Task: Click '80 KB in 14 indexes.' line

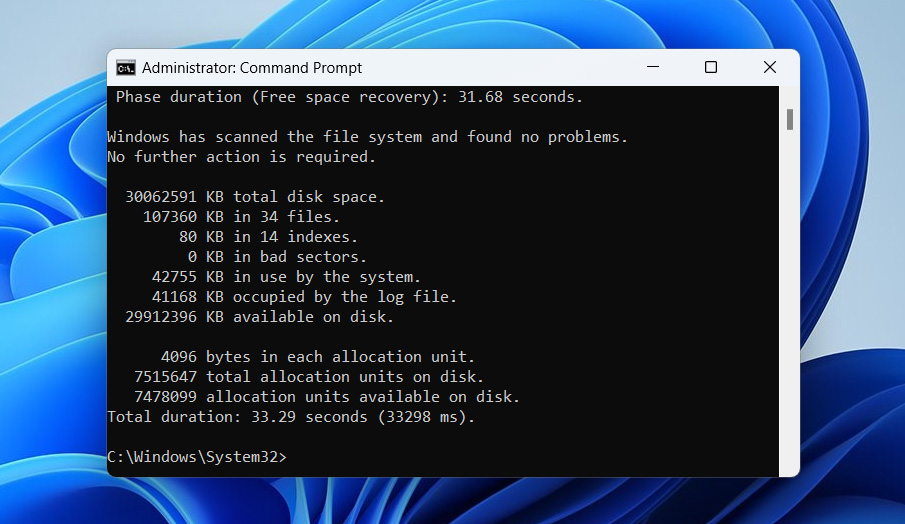Action: [x=268, y=237]
